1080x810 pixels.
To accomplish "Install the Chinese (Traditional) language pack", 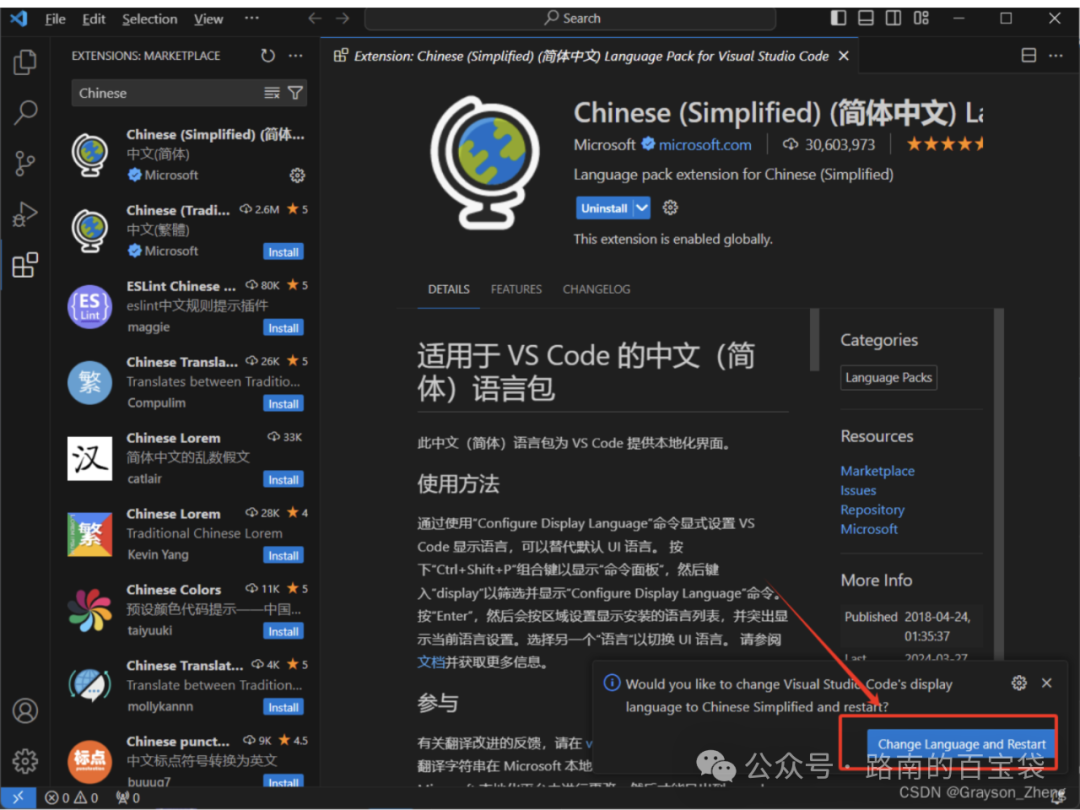I will coord(283,252).
